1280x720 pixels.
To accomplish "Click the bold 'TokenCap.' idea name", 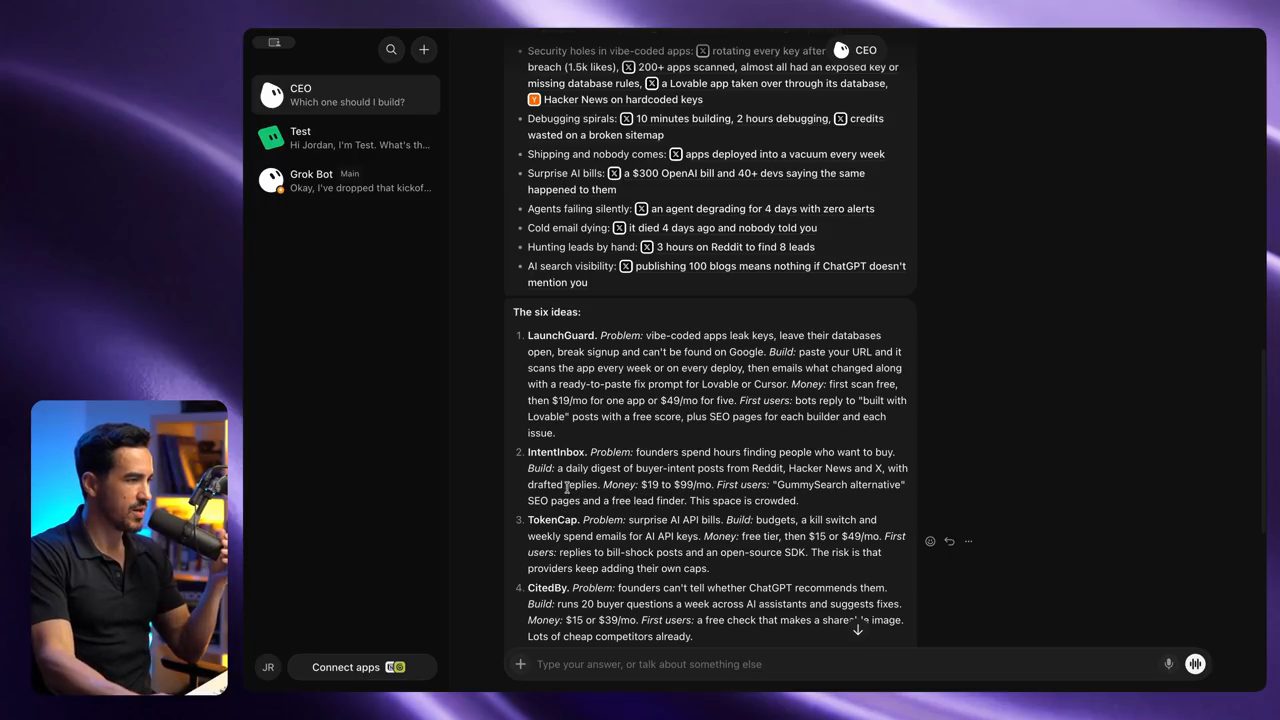I will click(x=554, y=520).
